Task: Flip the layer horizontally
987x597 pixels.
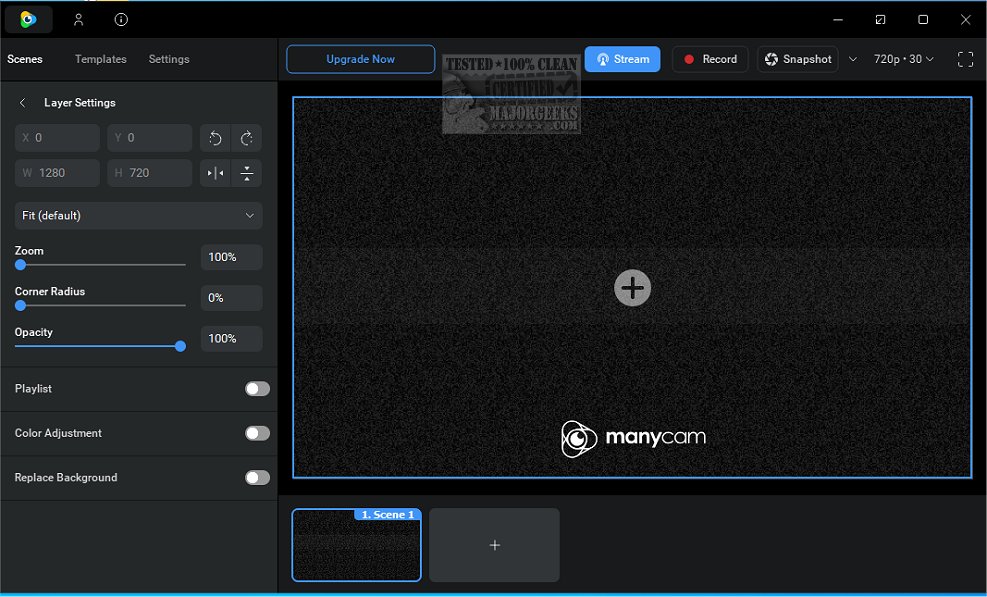Action: (215, 172)
